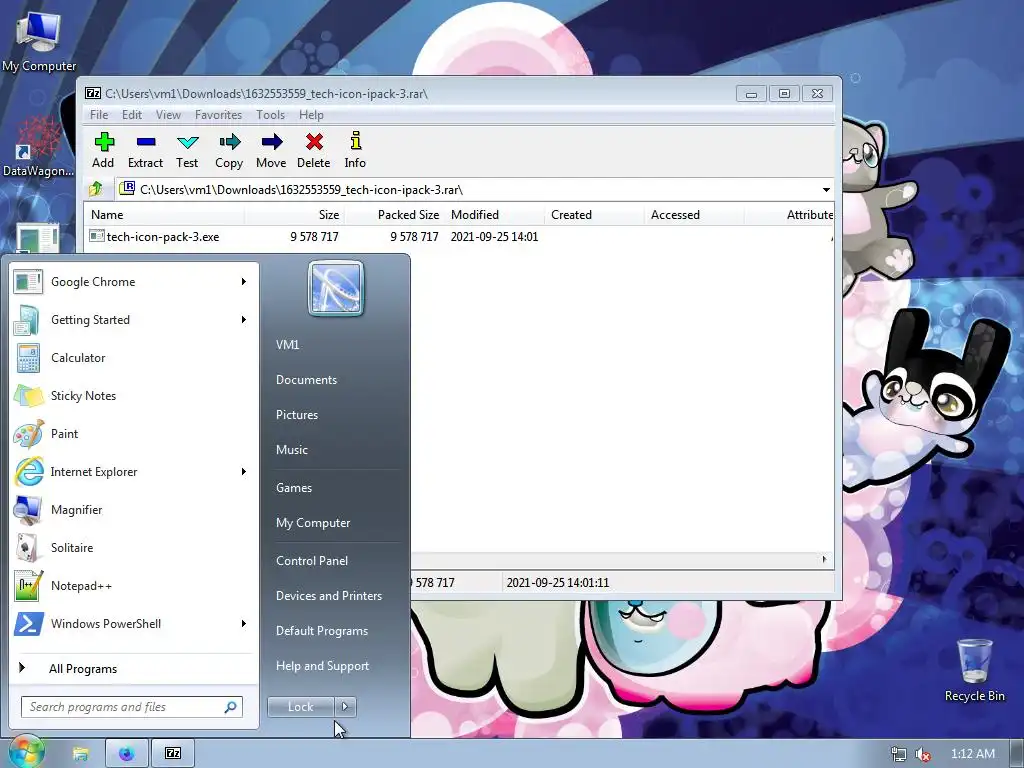Open Default Programs
The height and width of the screenshot is (768, 1024).
(321, 631)
